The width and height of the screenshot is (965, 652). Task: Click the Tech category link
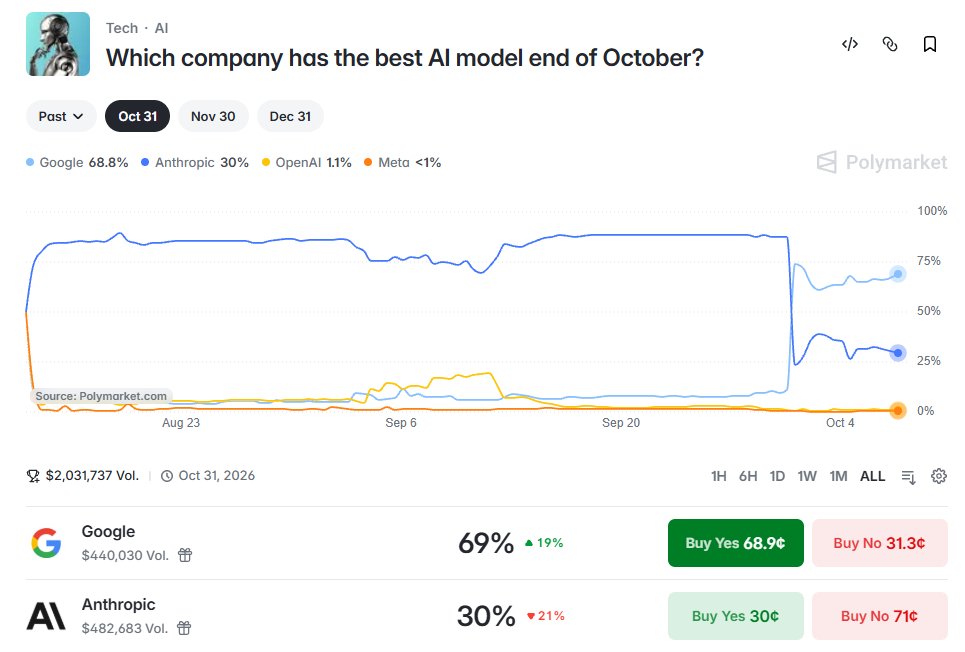pos(122,28)
